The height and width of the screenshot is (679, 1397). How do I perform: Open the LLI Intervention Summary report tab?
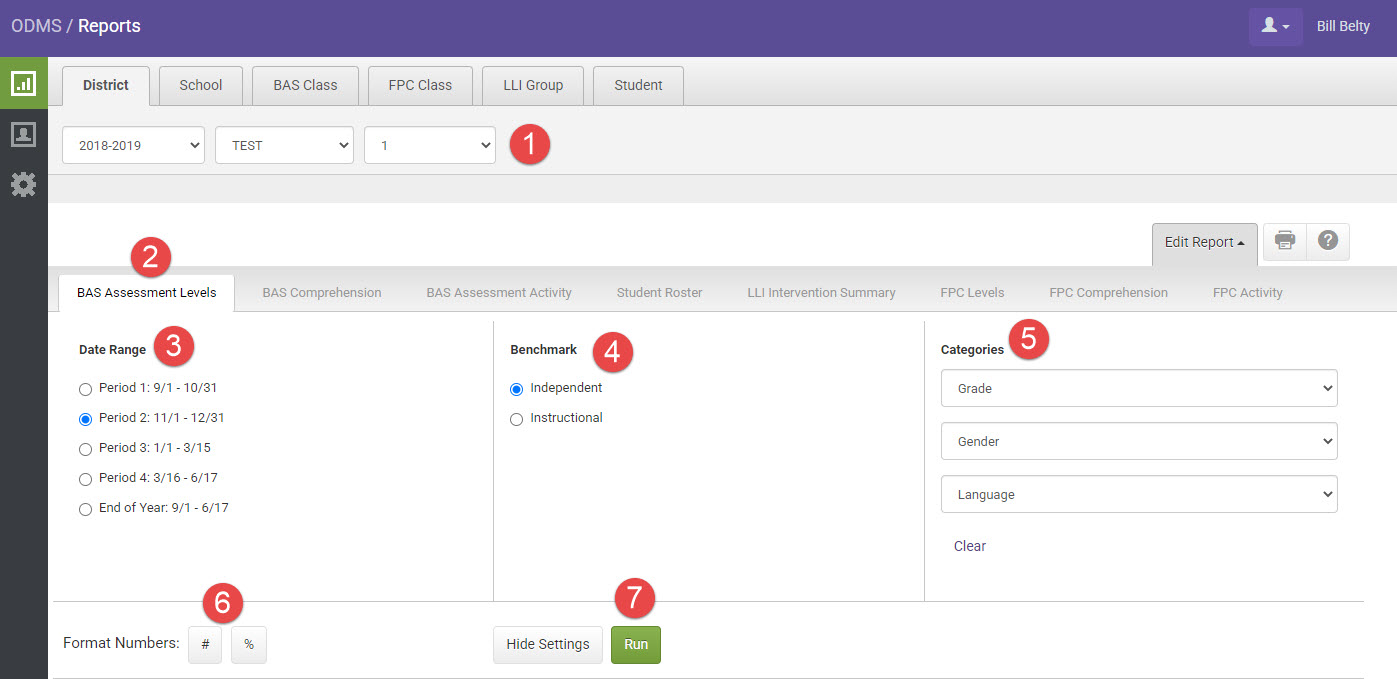[821, 292]
